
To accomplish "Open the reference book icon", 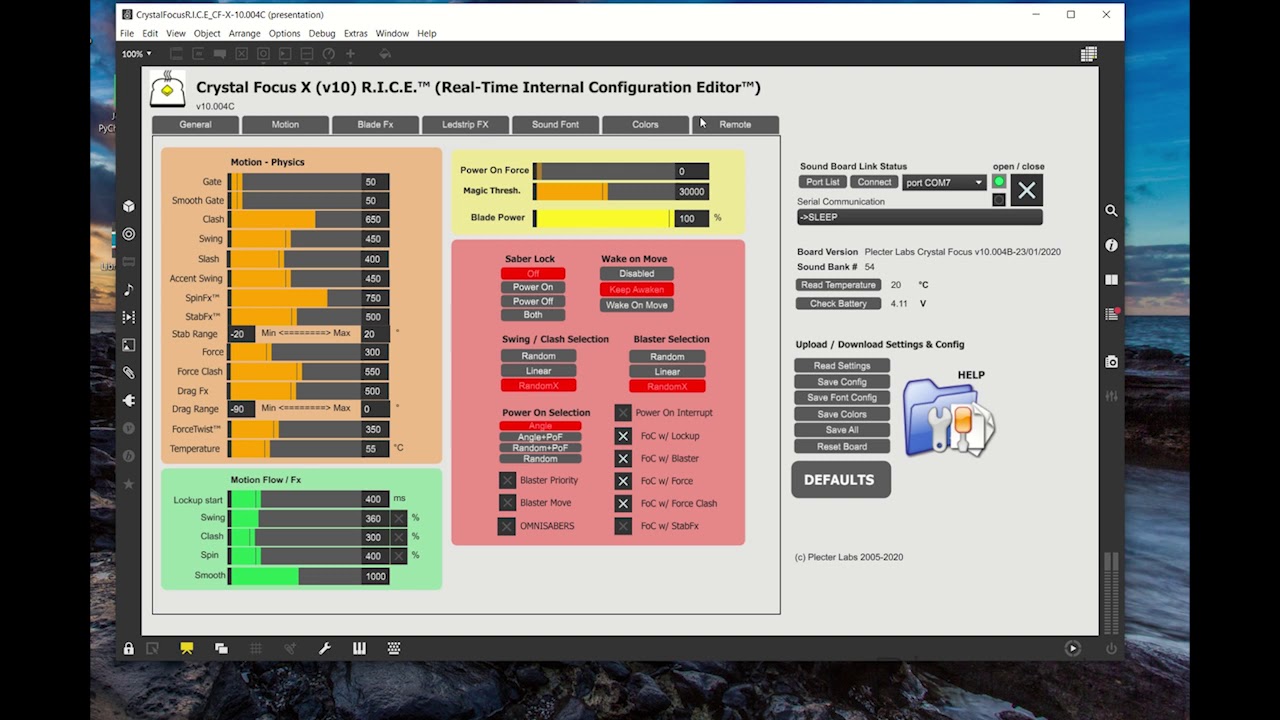I will click(x=1112, y=280).
